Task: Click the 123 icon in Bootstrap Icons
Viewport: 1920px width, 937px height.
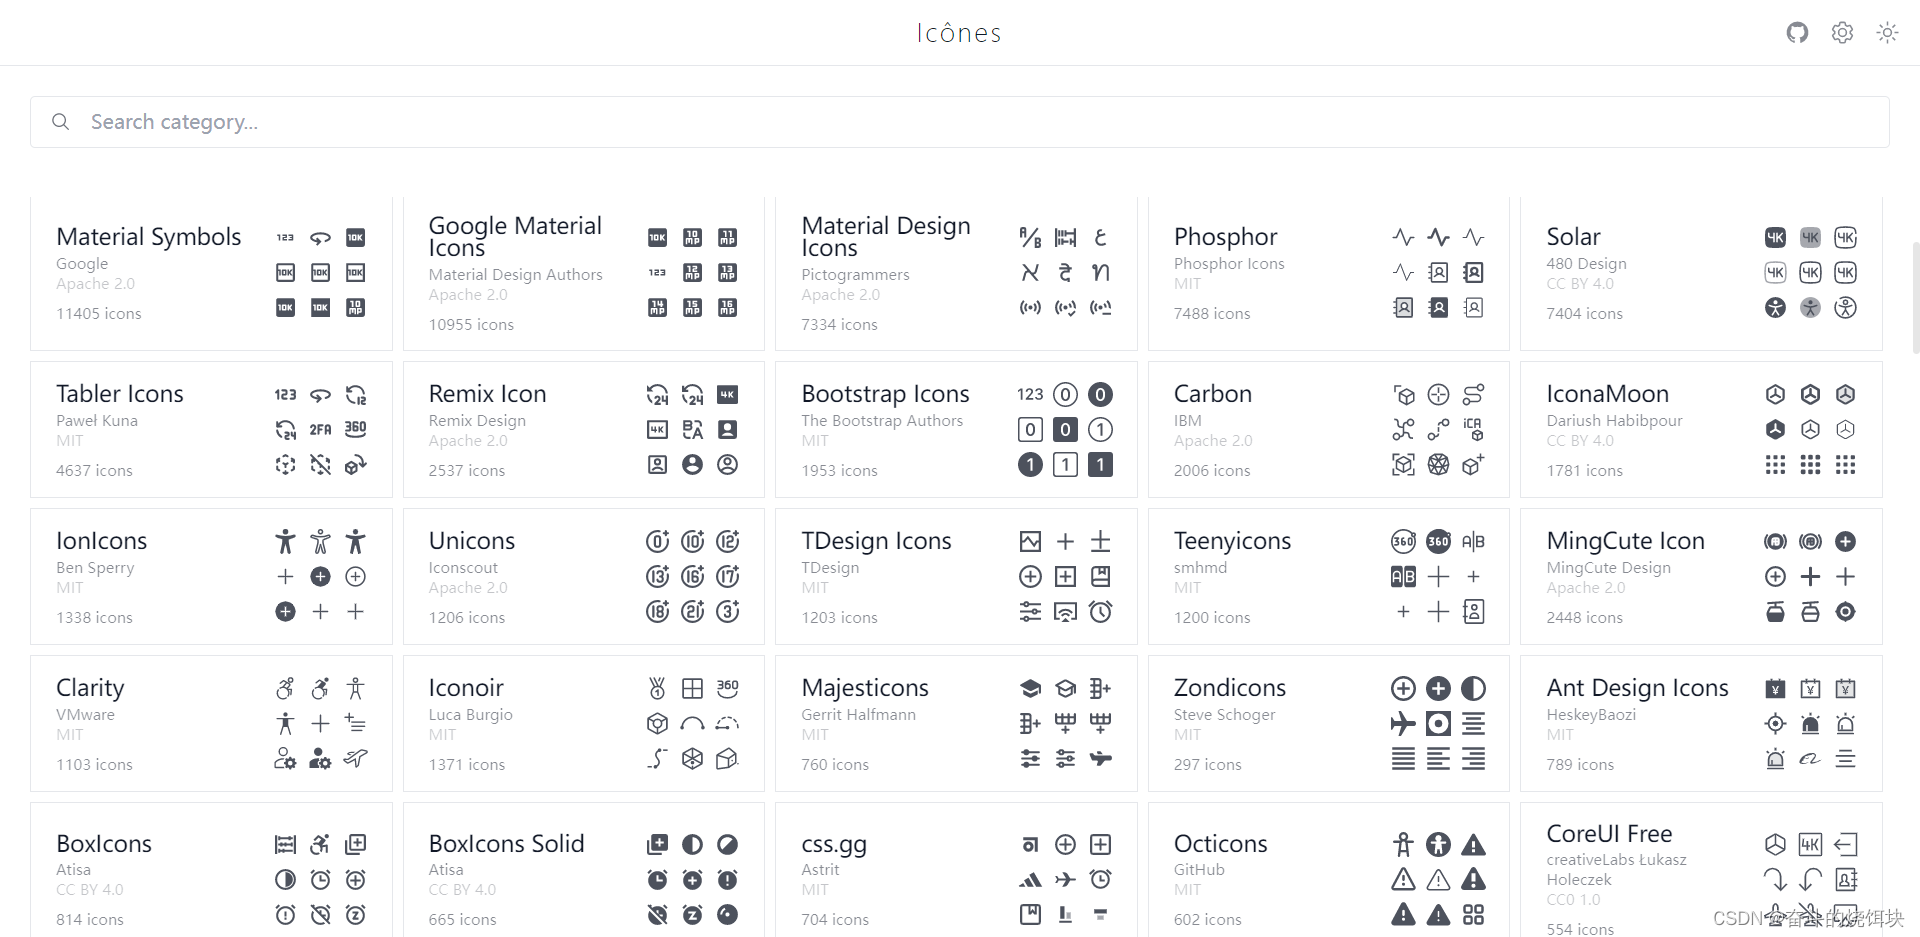Action: pyautogui.click(x=1030, y=395)
